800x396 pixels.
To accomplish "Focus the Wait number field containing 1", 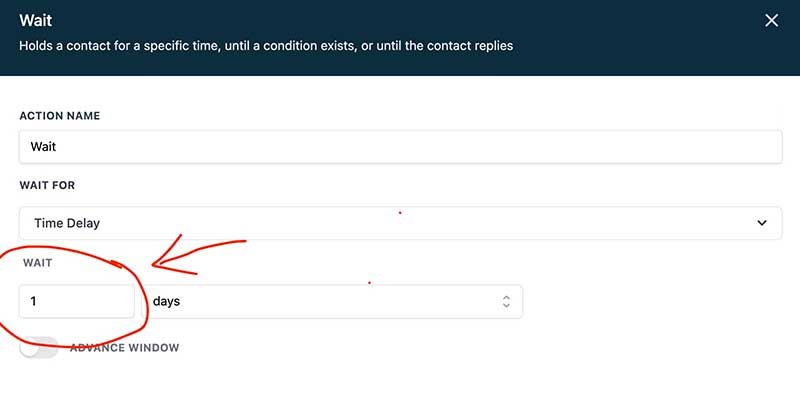I will [x=77, y=301].
